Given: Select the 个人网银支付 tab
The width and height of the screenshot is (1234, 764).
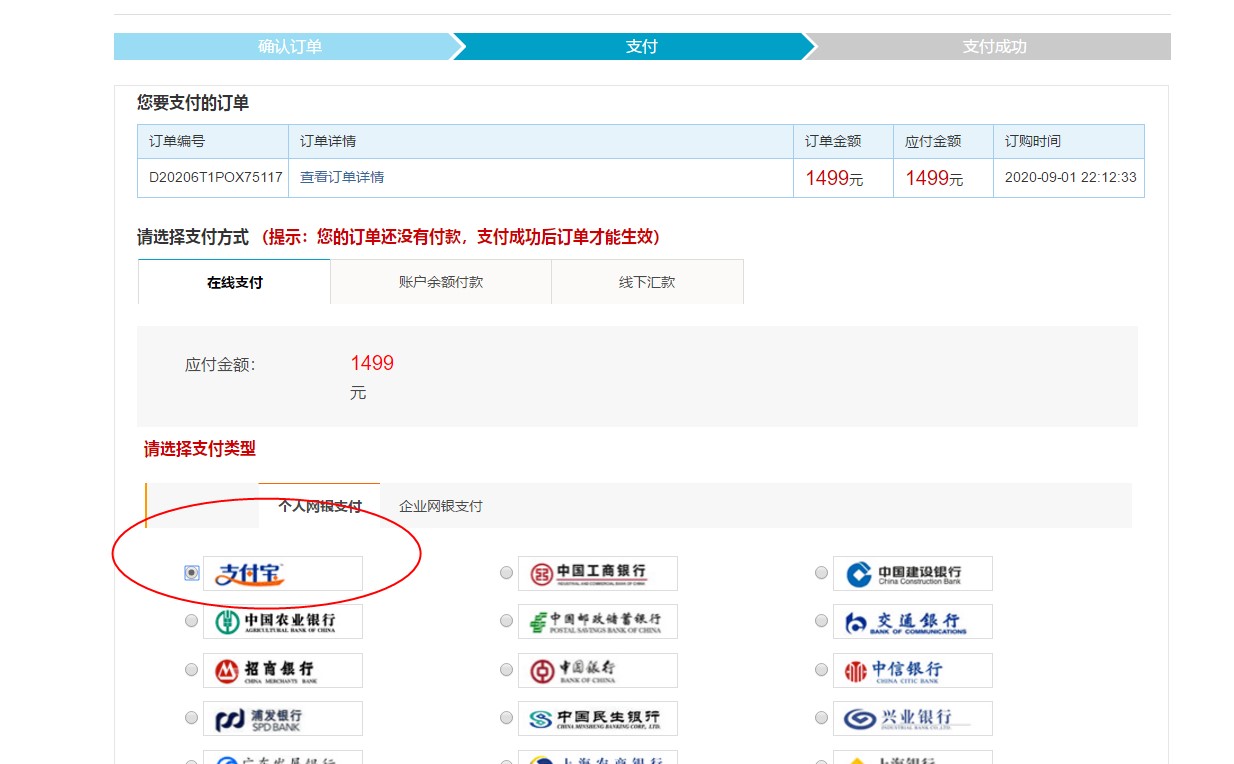Looking at the screenshot, I should [x=319, y=506].
